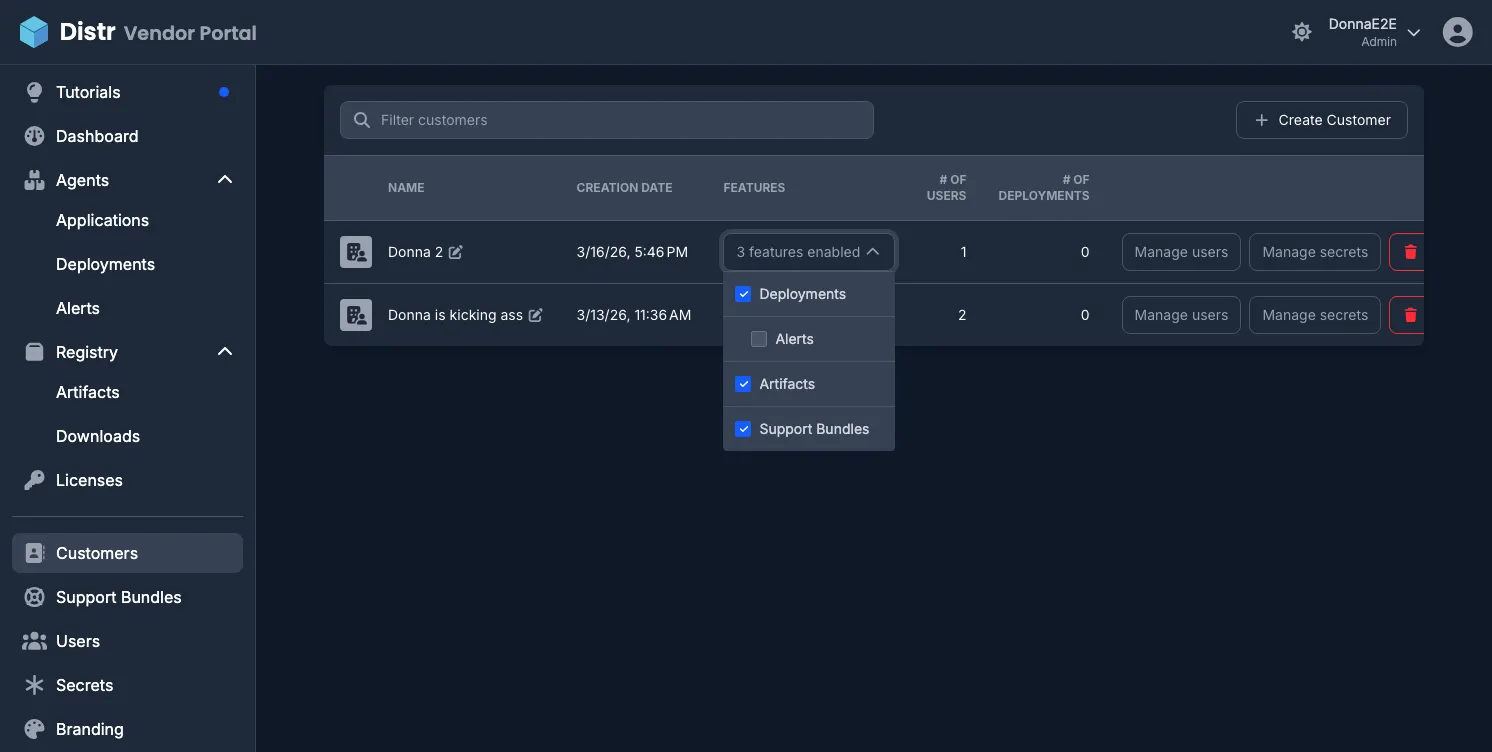Open the Dashboard from the sidebar

(x=96, y=136)
